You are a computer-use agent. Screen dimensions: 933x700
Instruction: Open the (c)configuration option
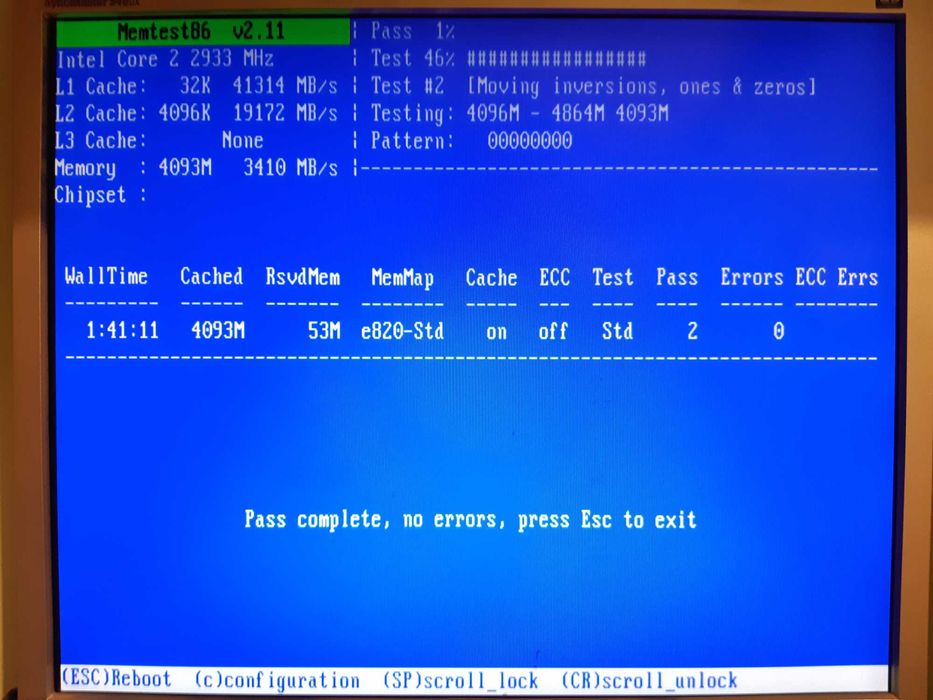[277, 680]
